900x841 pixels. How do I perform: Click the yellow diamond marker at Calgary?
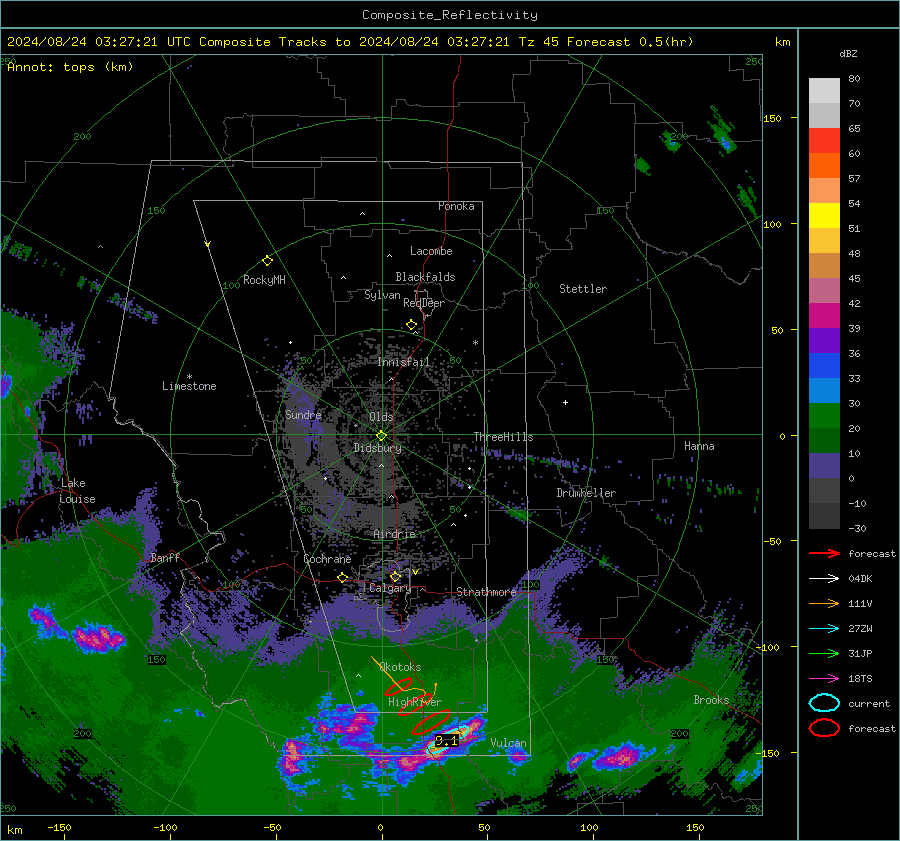click(395, 576)
